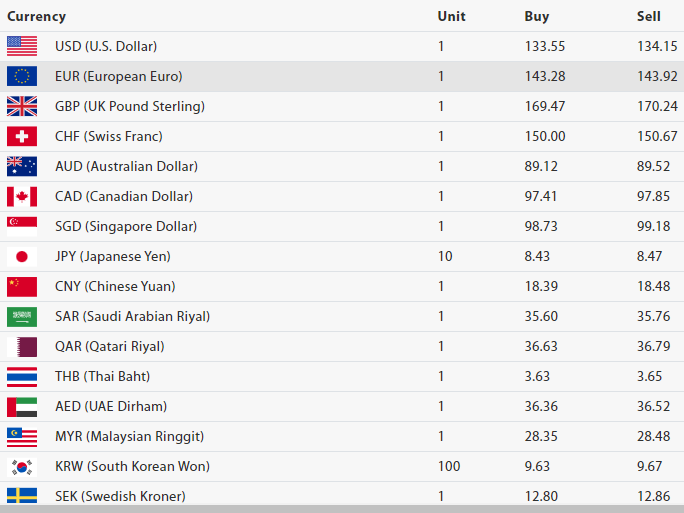Click the United States flag icon

(22, 46)
